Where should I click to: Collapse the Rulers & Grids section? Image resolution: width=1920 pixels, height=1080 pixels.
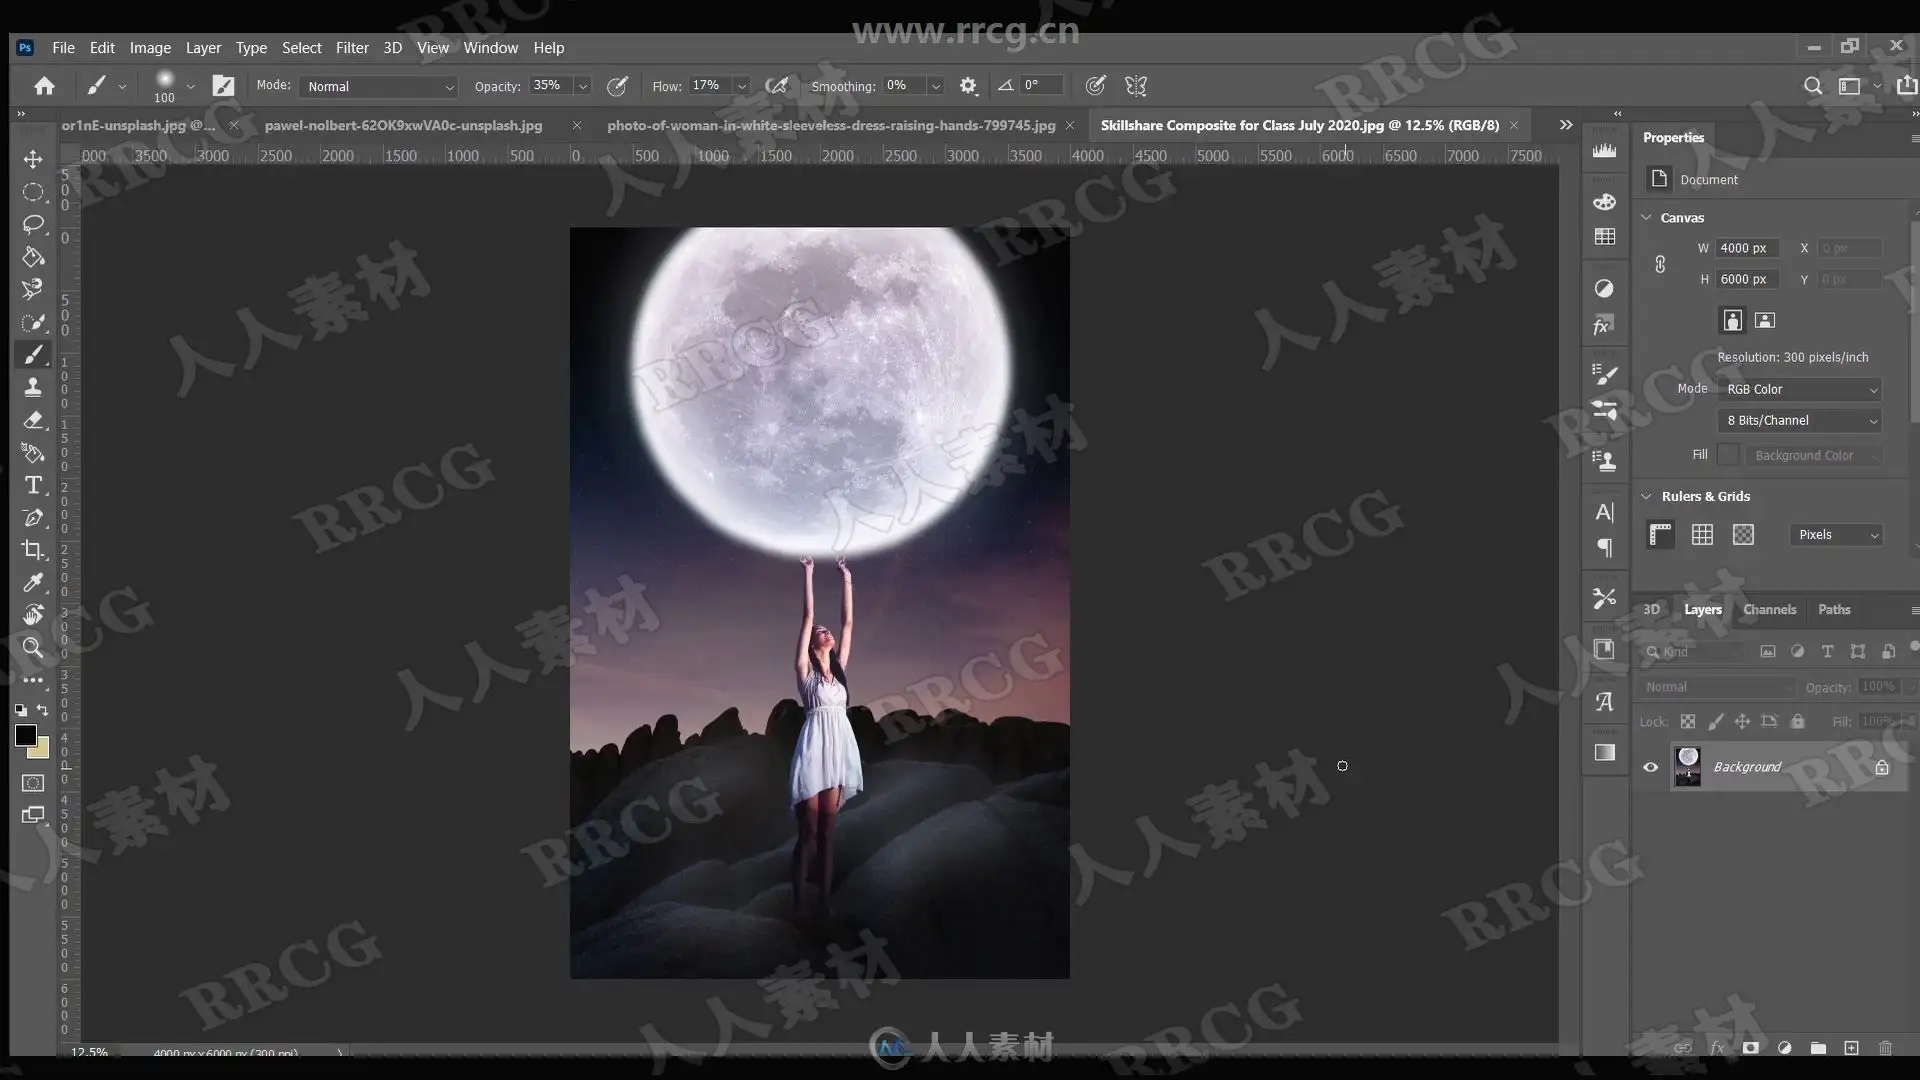[1646, 496]
